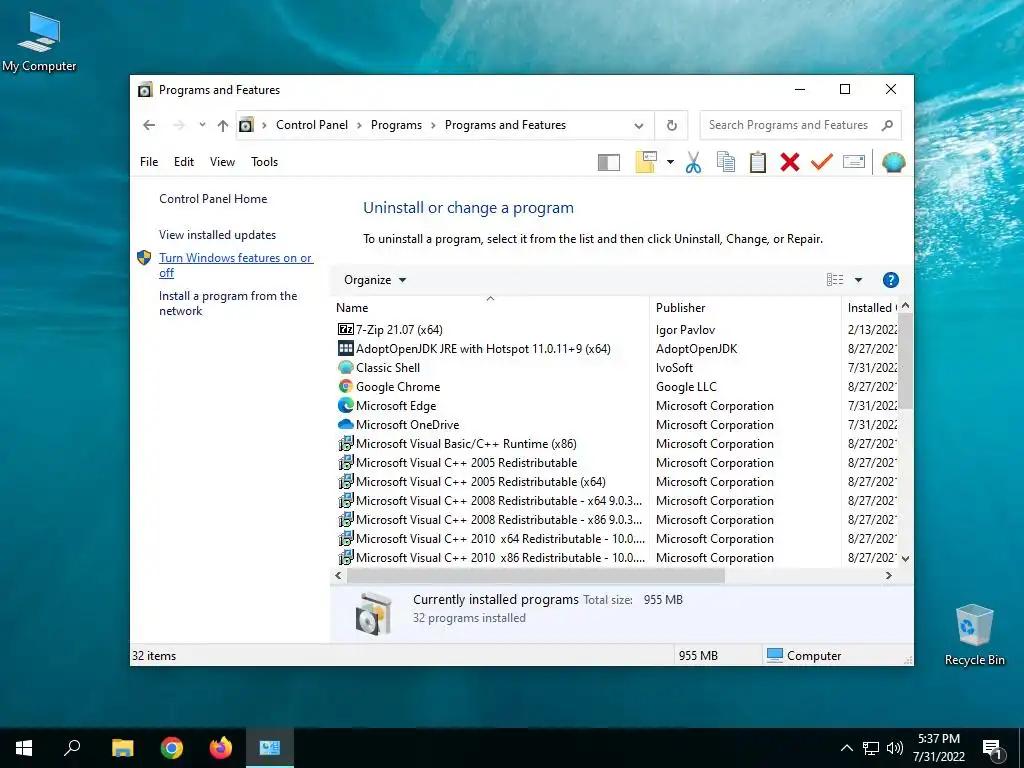Sort by the Publisher column header
The width and height of the screenshot is (1024, 768).
tap(745, 308)
